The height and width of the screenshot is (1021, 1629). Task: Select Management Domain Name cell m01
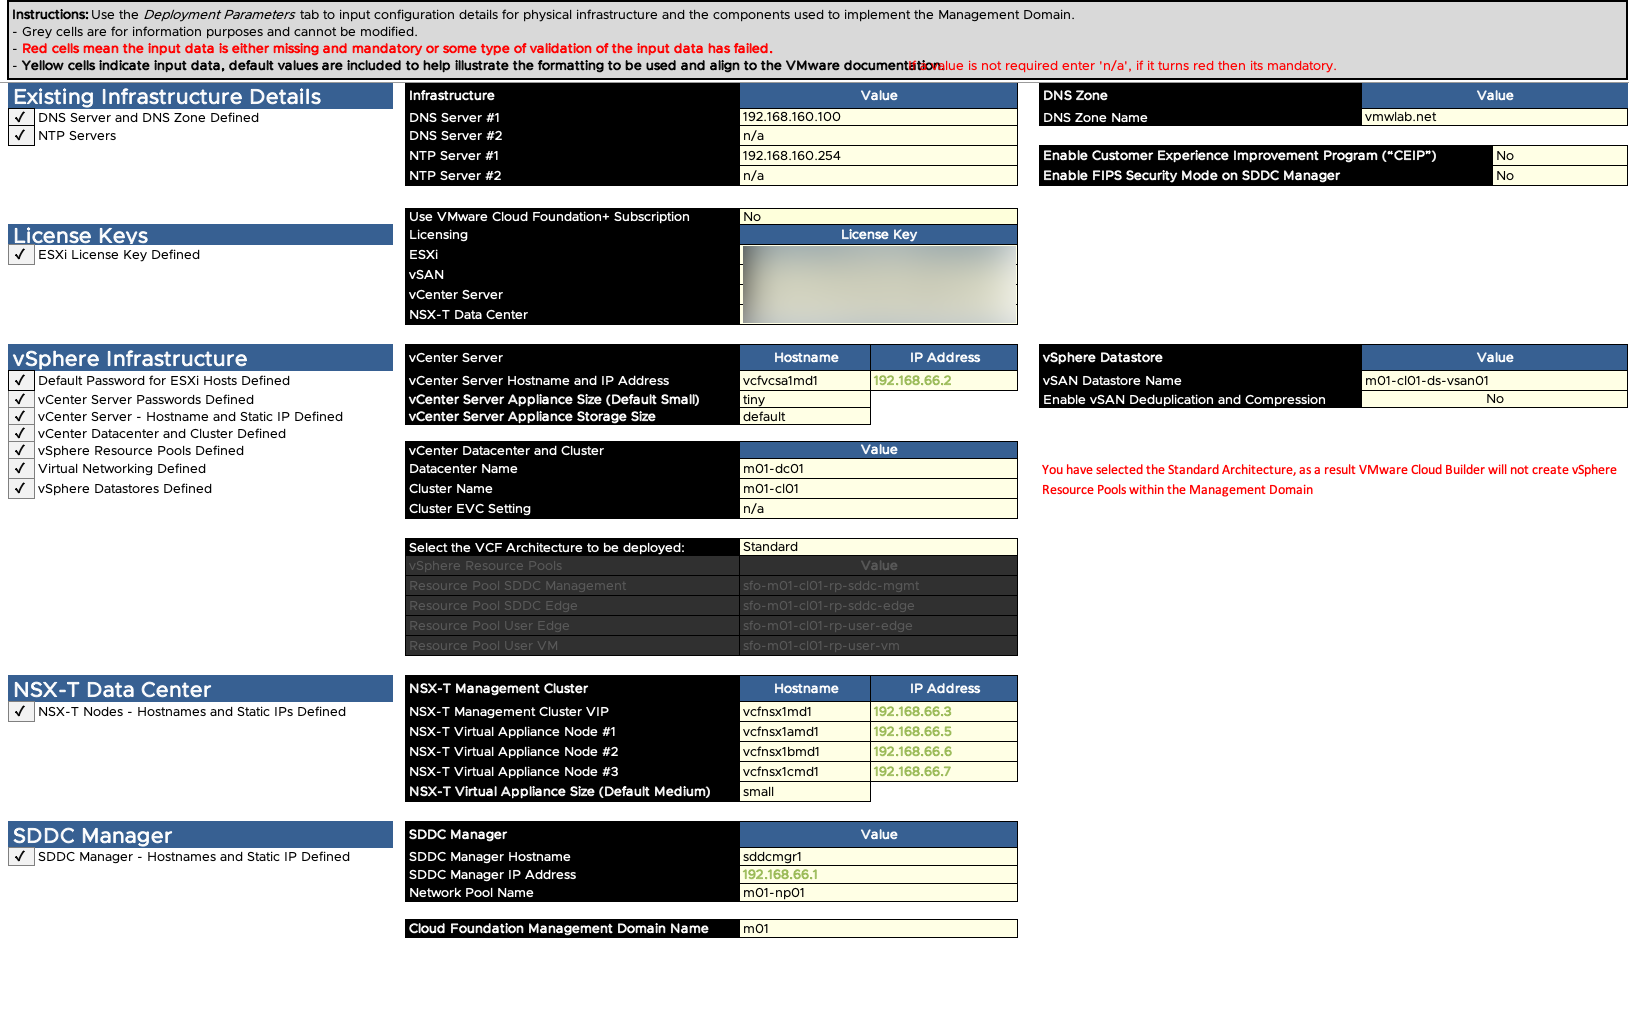[878, 929]
